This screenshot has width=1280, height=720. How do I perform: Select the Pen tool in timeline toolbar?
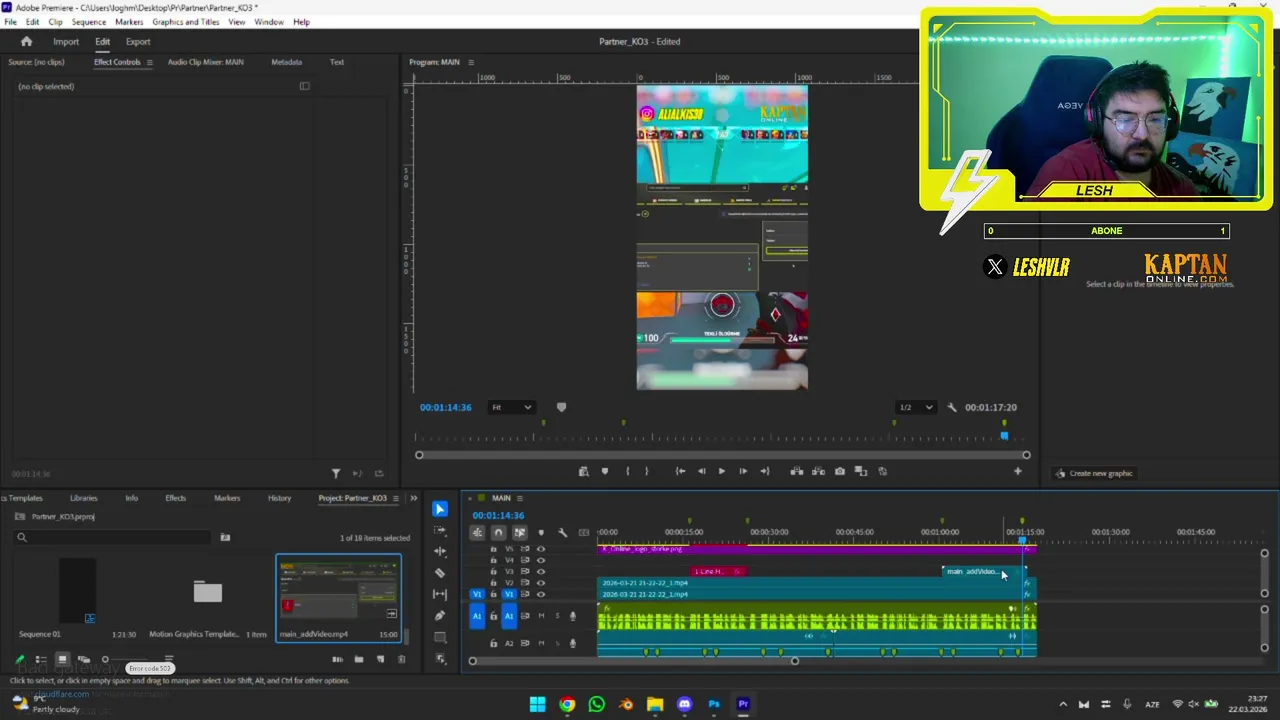pyautogui.click(x=440, y=616)
